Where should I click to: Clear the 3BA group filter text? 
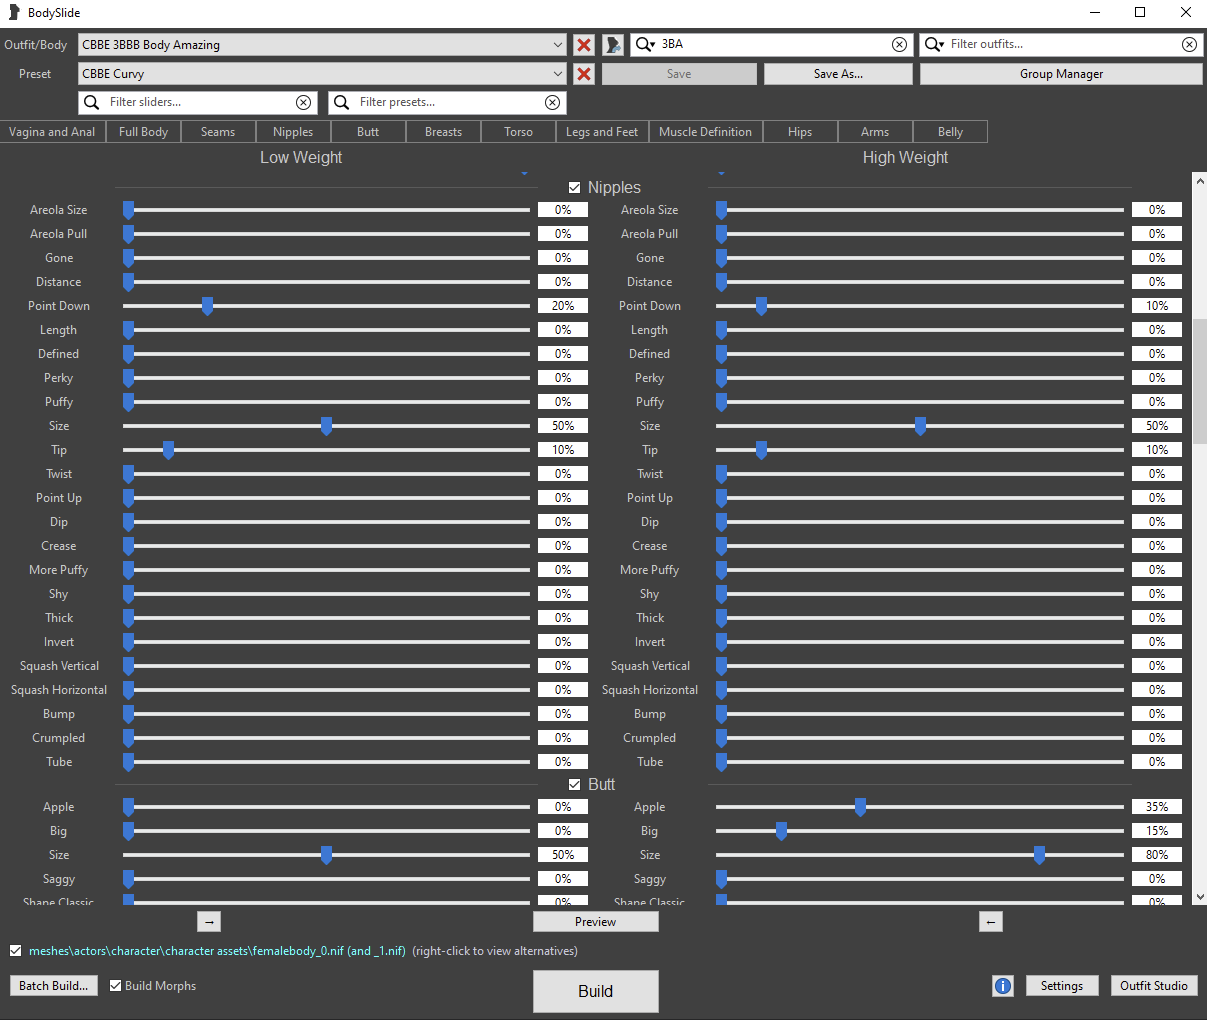coord(899,44)
